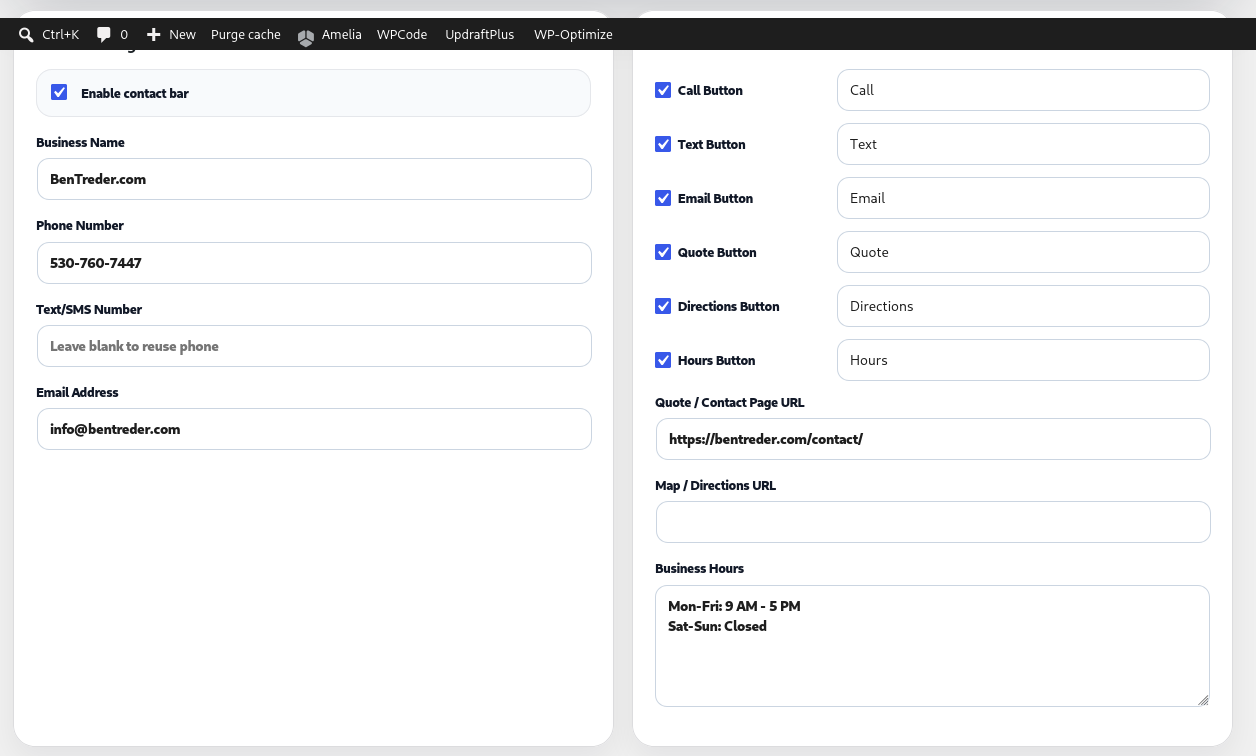Viewport: 1256px width, 756px height.
Task: Open the New content menu
Action: point(171,34)
